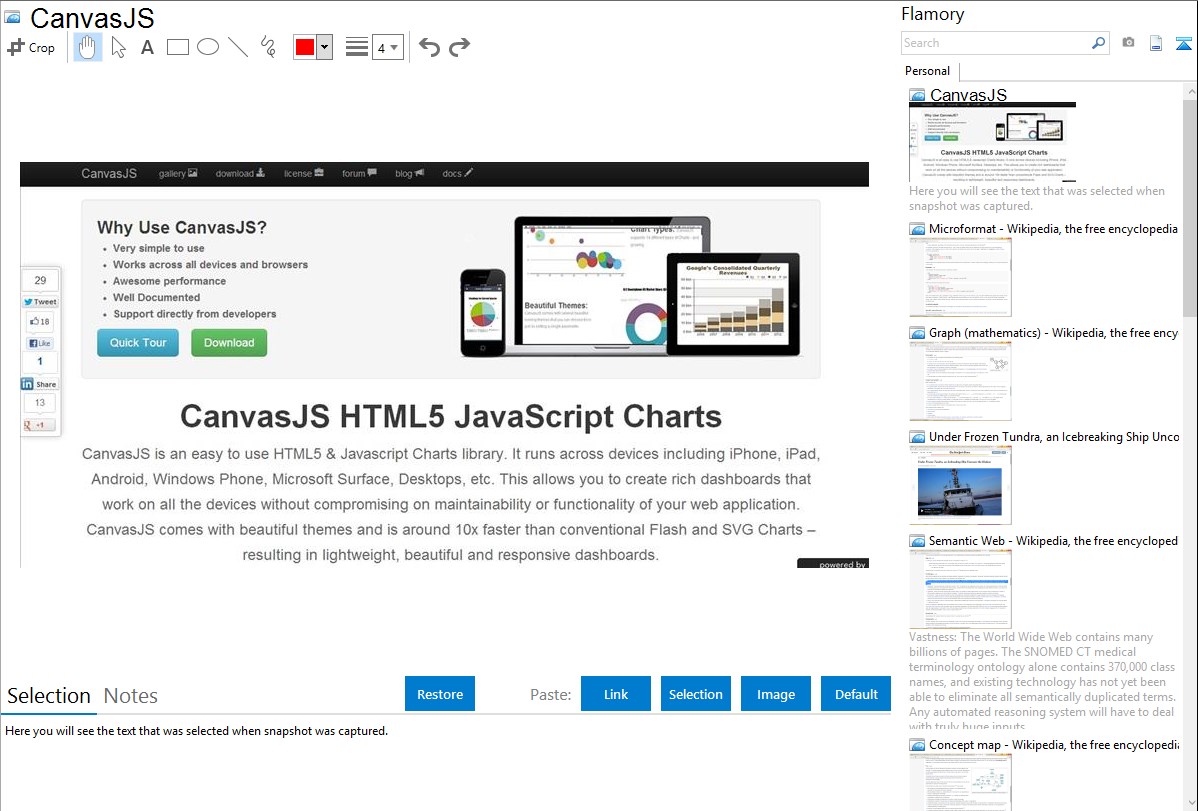Open the blog link in snapshot navbar
Screen dimensions: 1198x811
tap(409, 174)
